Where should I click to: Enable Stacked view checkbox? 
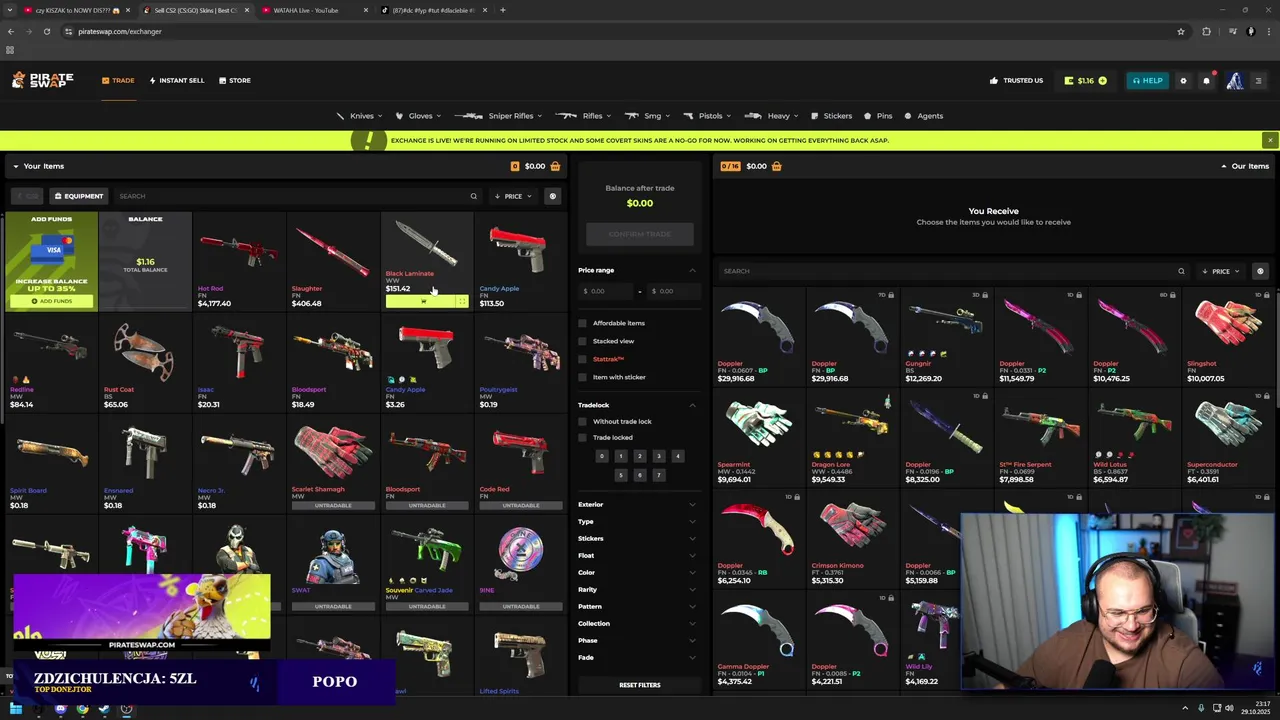pos(582,341)
